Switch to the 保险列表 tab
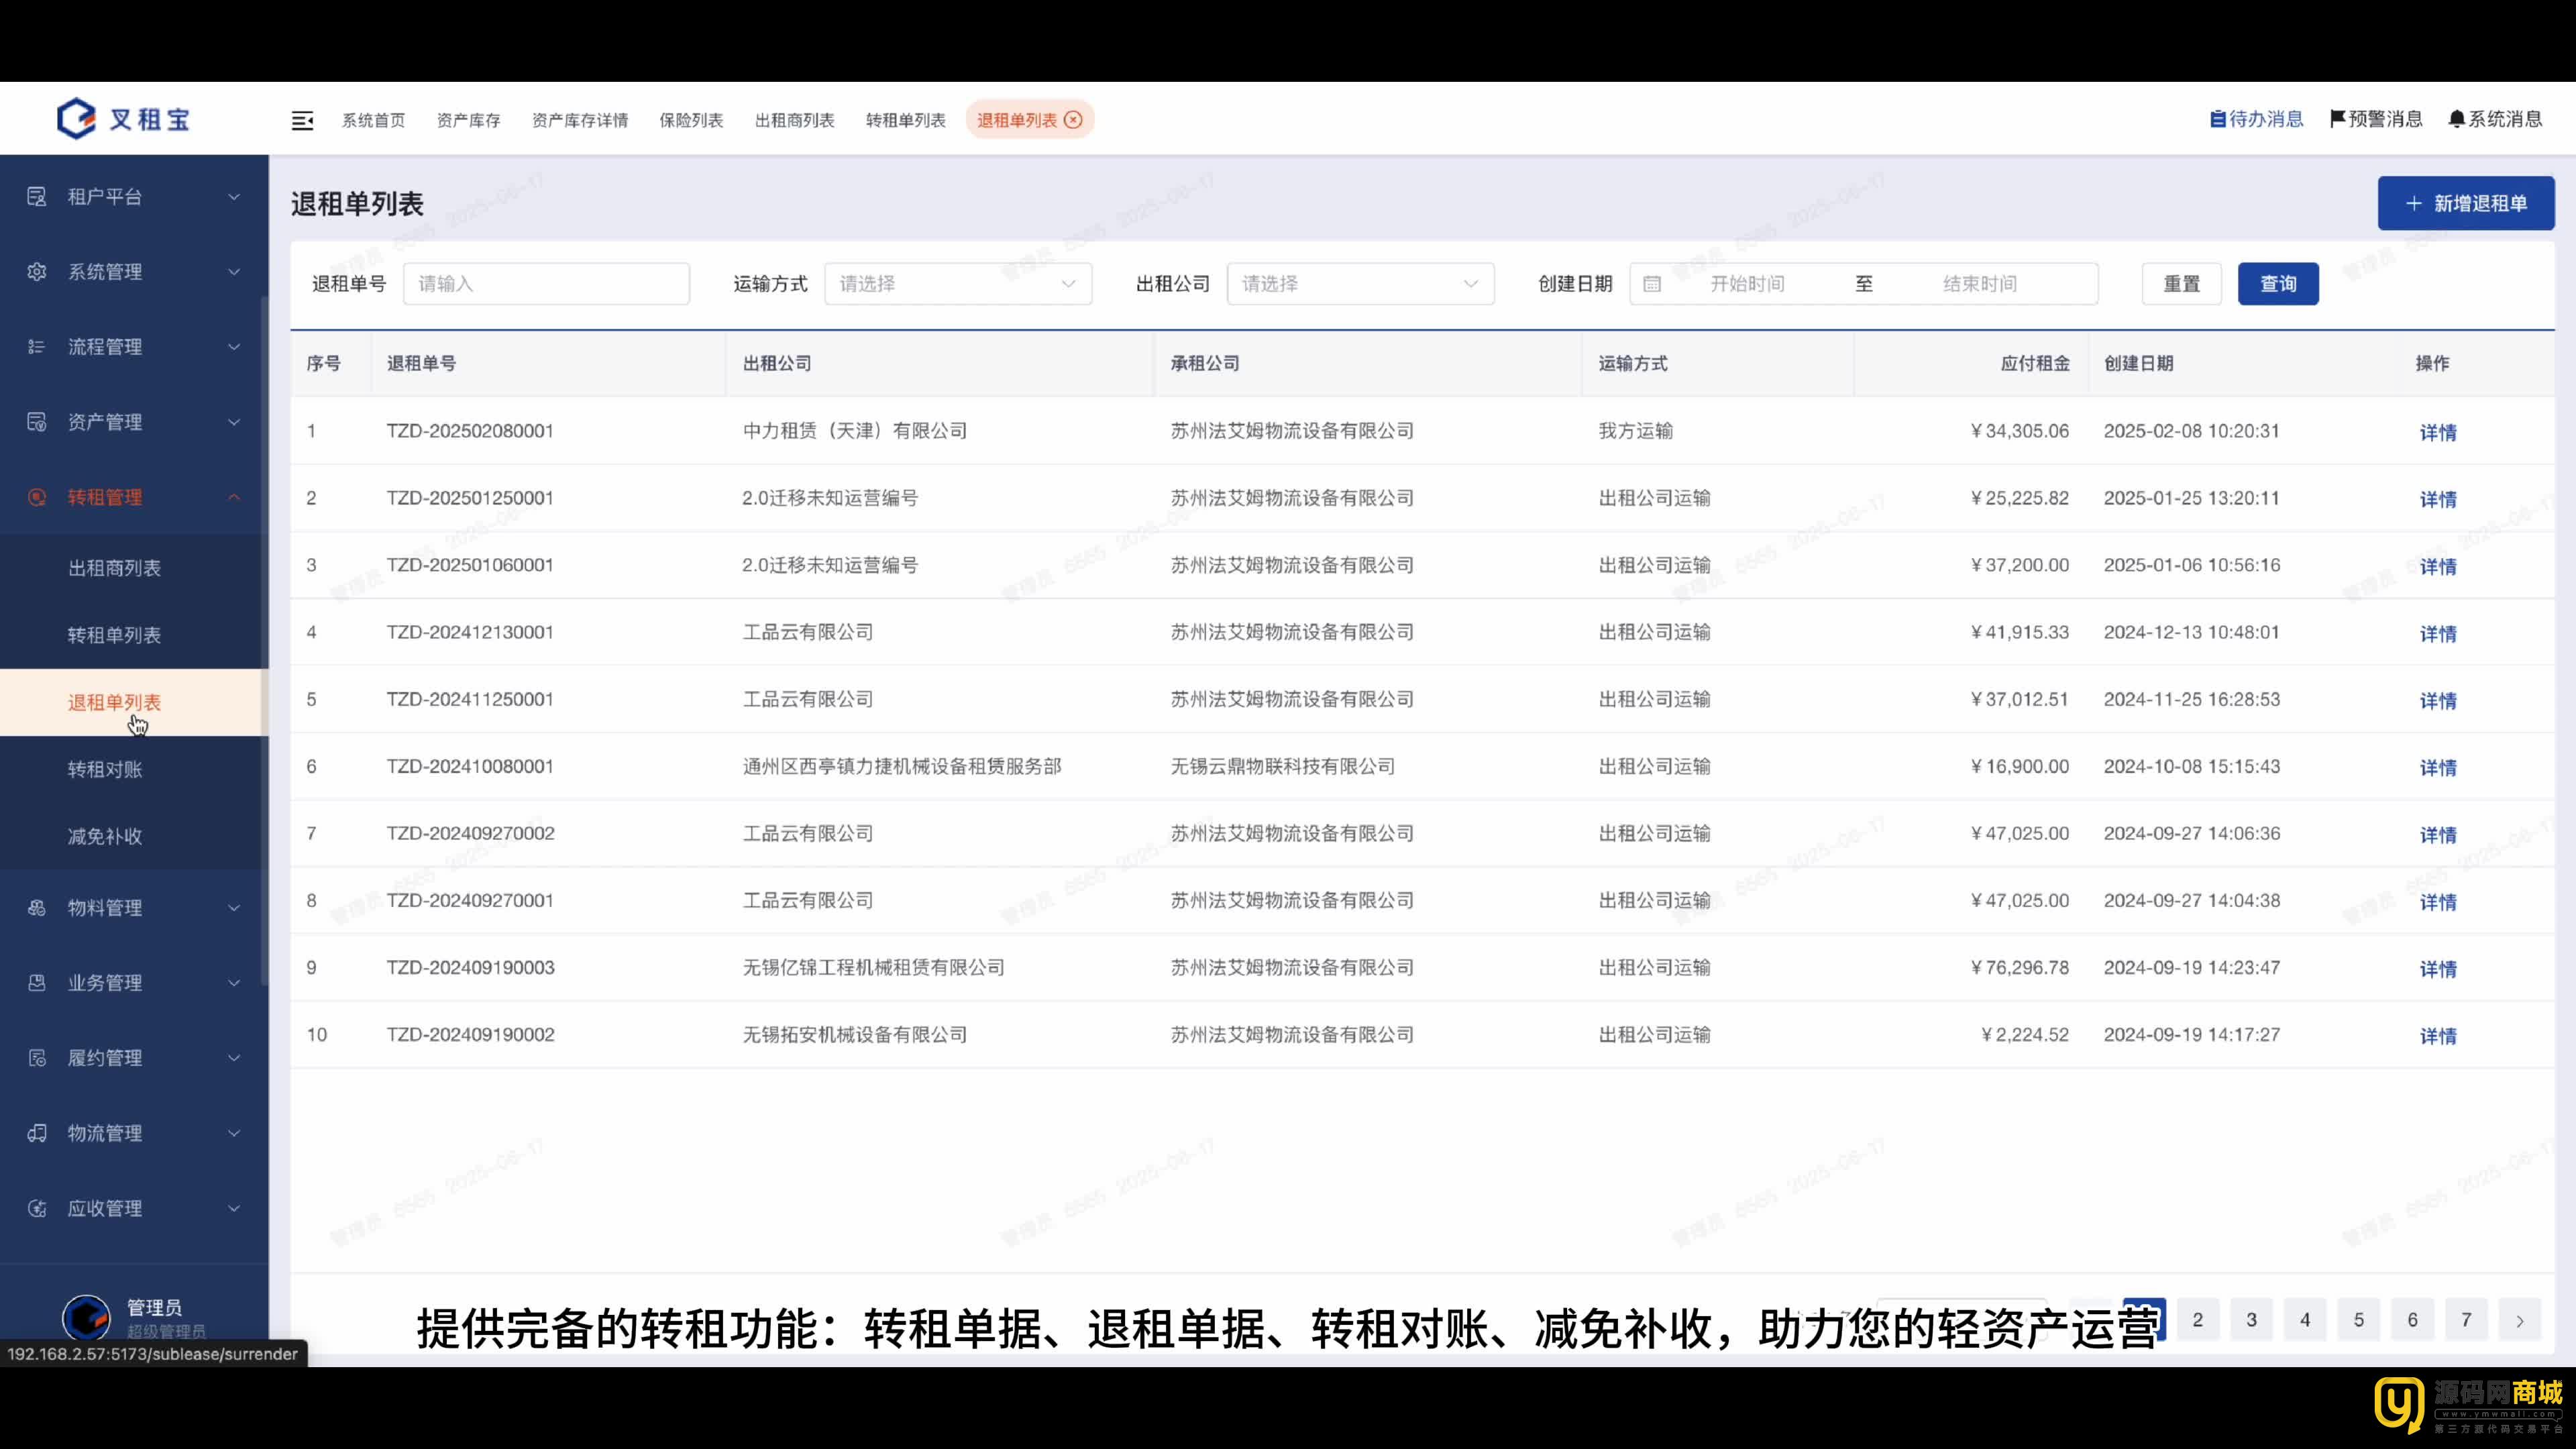2576x1449 pixels. [x=690, y=120]
